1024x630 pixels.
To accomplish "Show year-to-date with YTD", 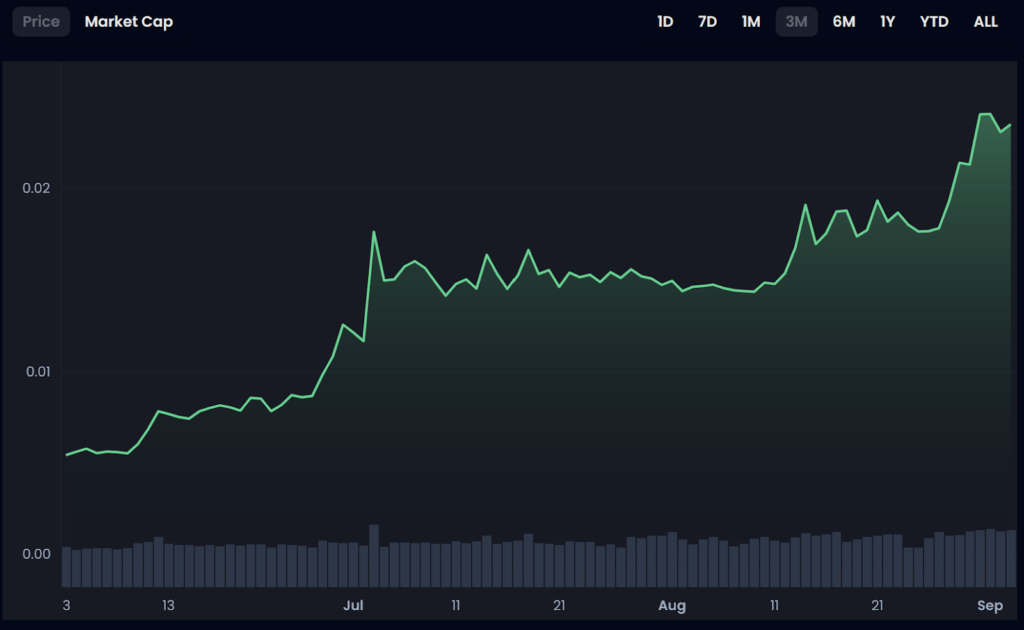I will coord(934,21).
